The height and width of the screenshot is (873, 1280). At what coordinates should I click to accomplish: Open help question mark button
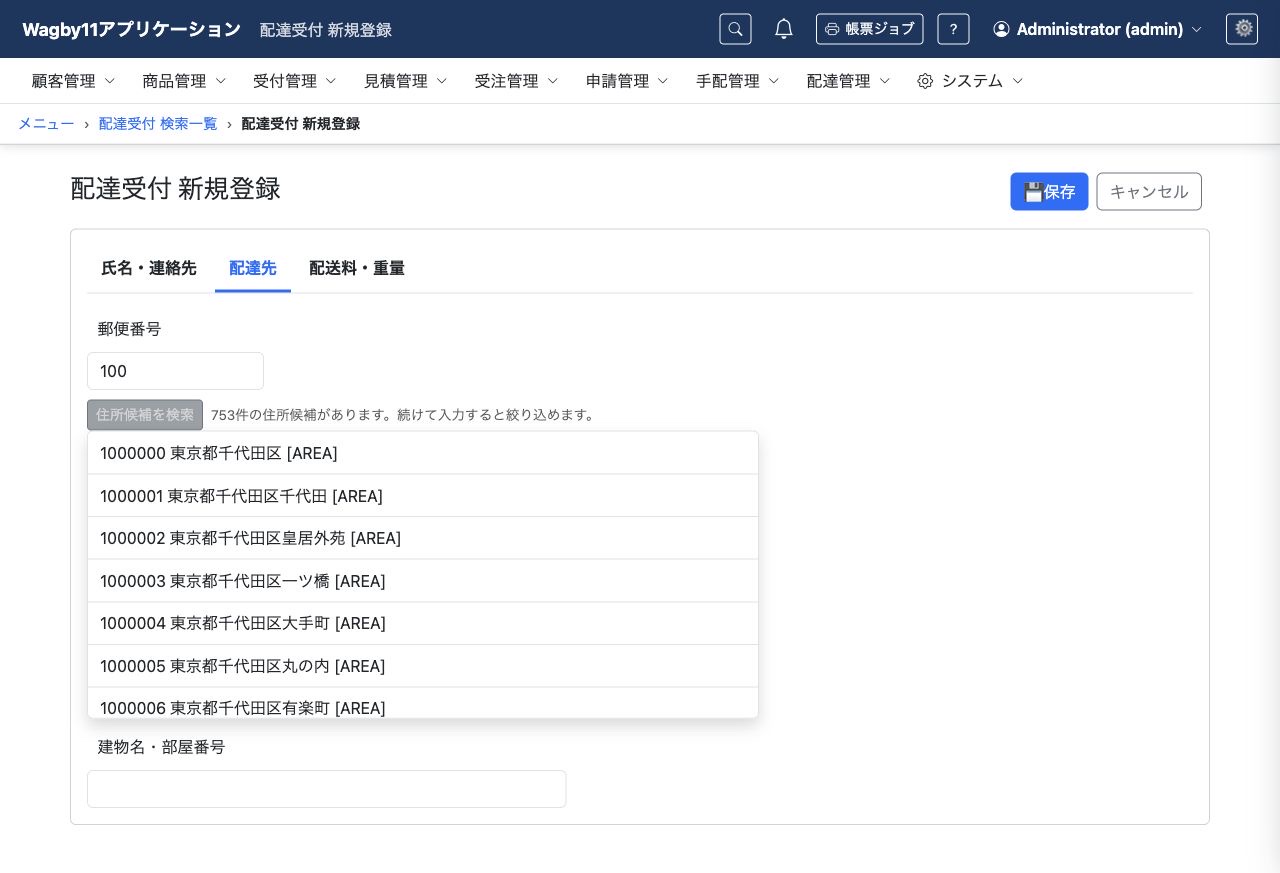coord(953,29)
